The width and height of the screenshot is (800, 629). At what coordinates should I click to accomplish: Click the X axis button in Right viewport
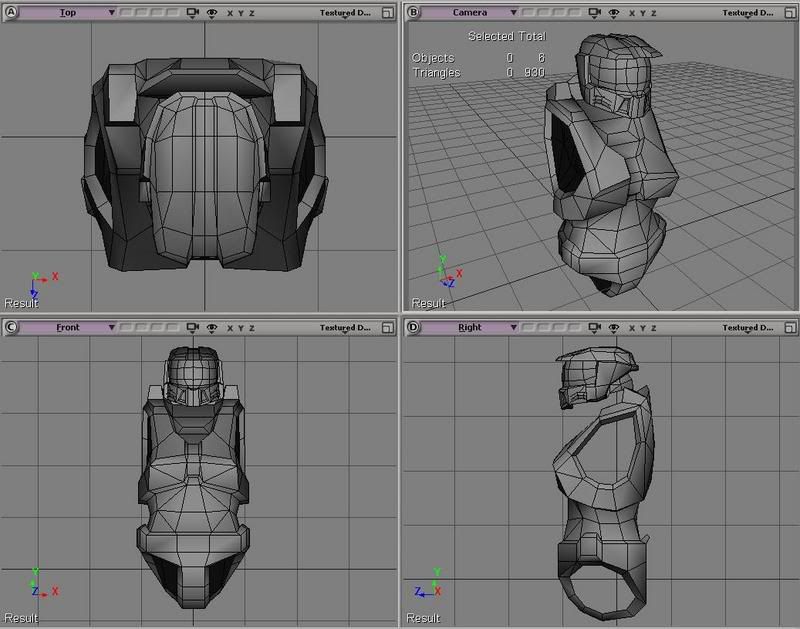pos(632,328)
